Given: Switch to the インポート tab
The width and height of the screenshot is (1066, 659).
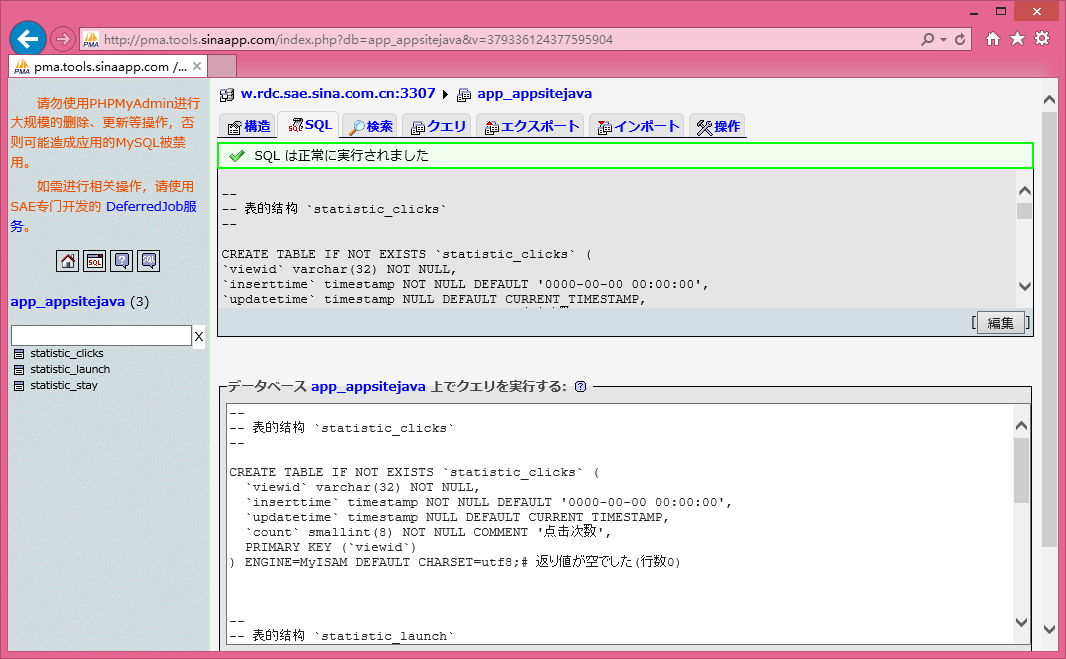Looking at the screenshot, I should point(637,126).
